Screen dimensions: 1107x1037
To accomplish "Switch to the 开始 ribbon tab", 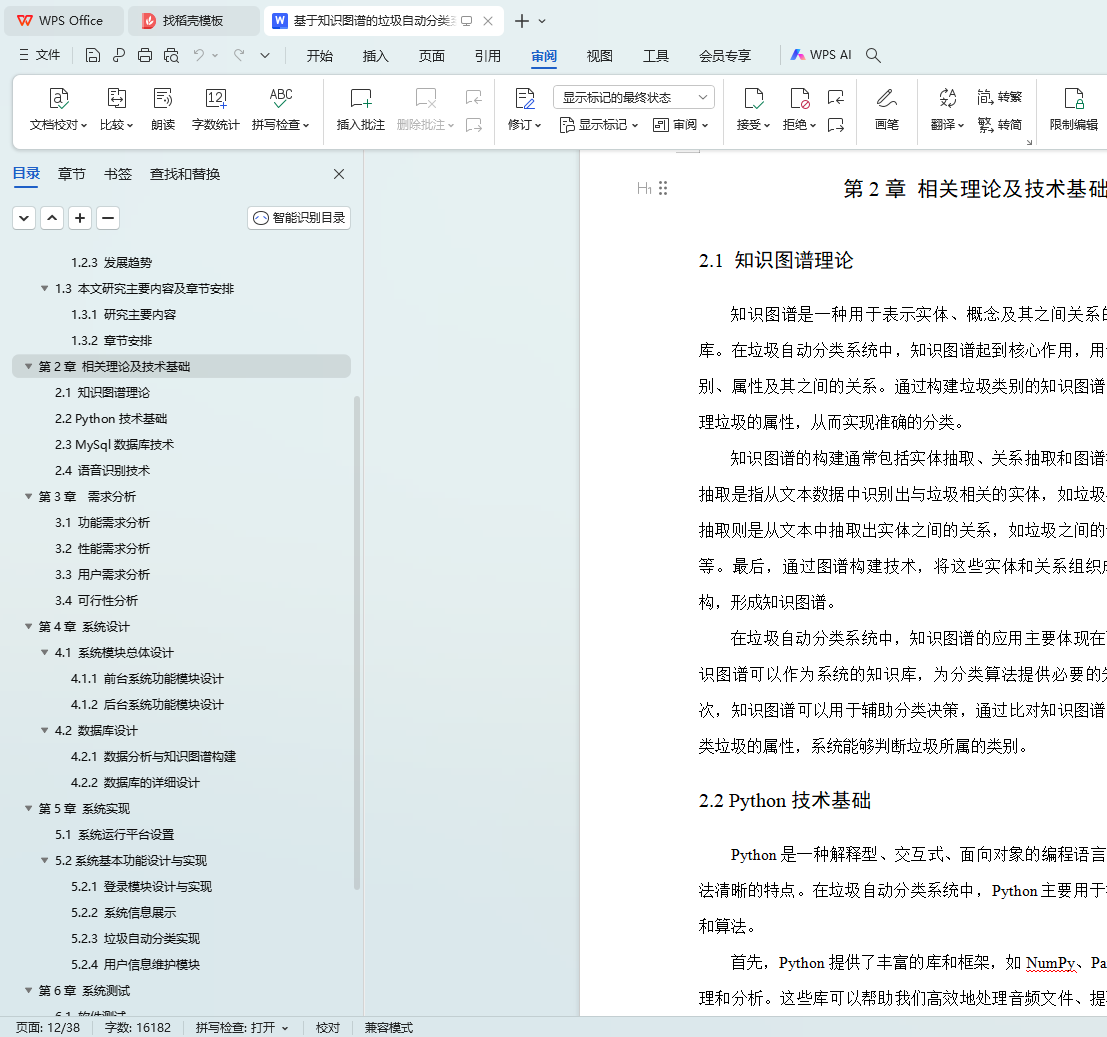I will [320, 56].
